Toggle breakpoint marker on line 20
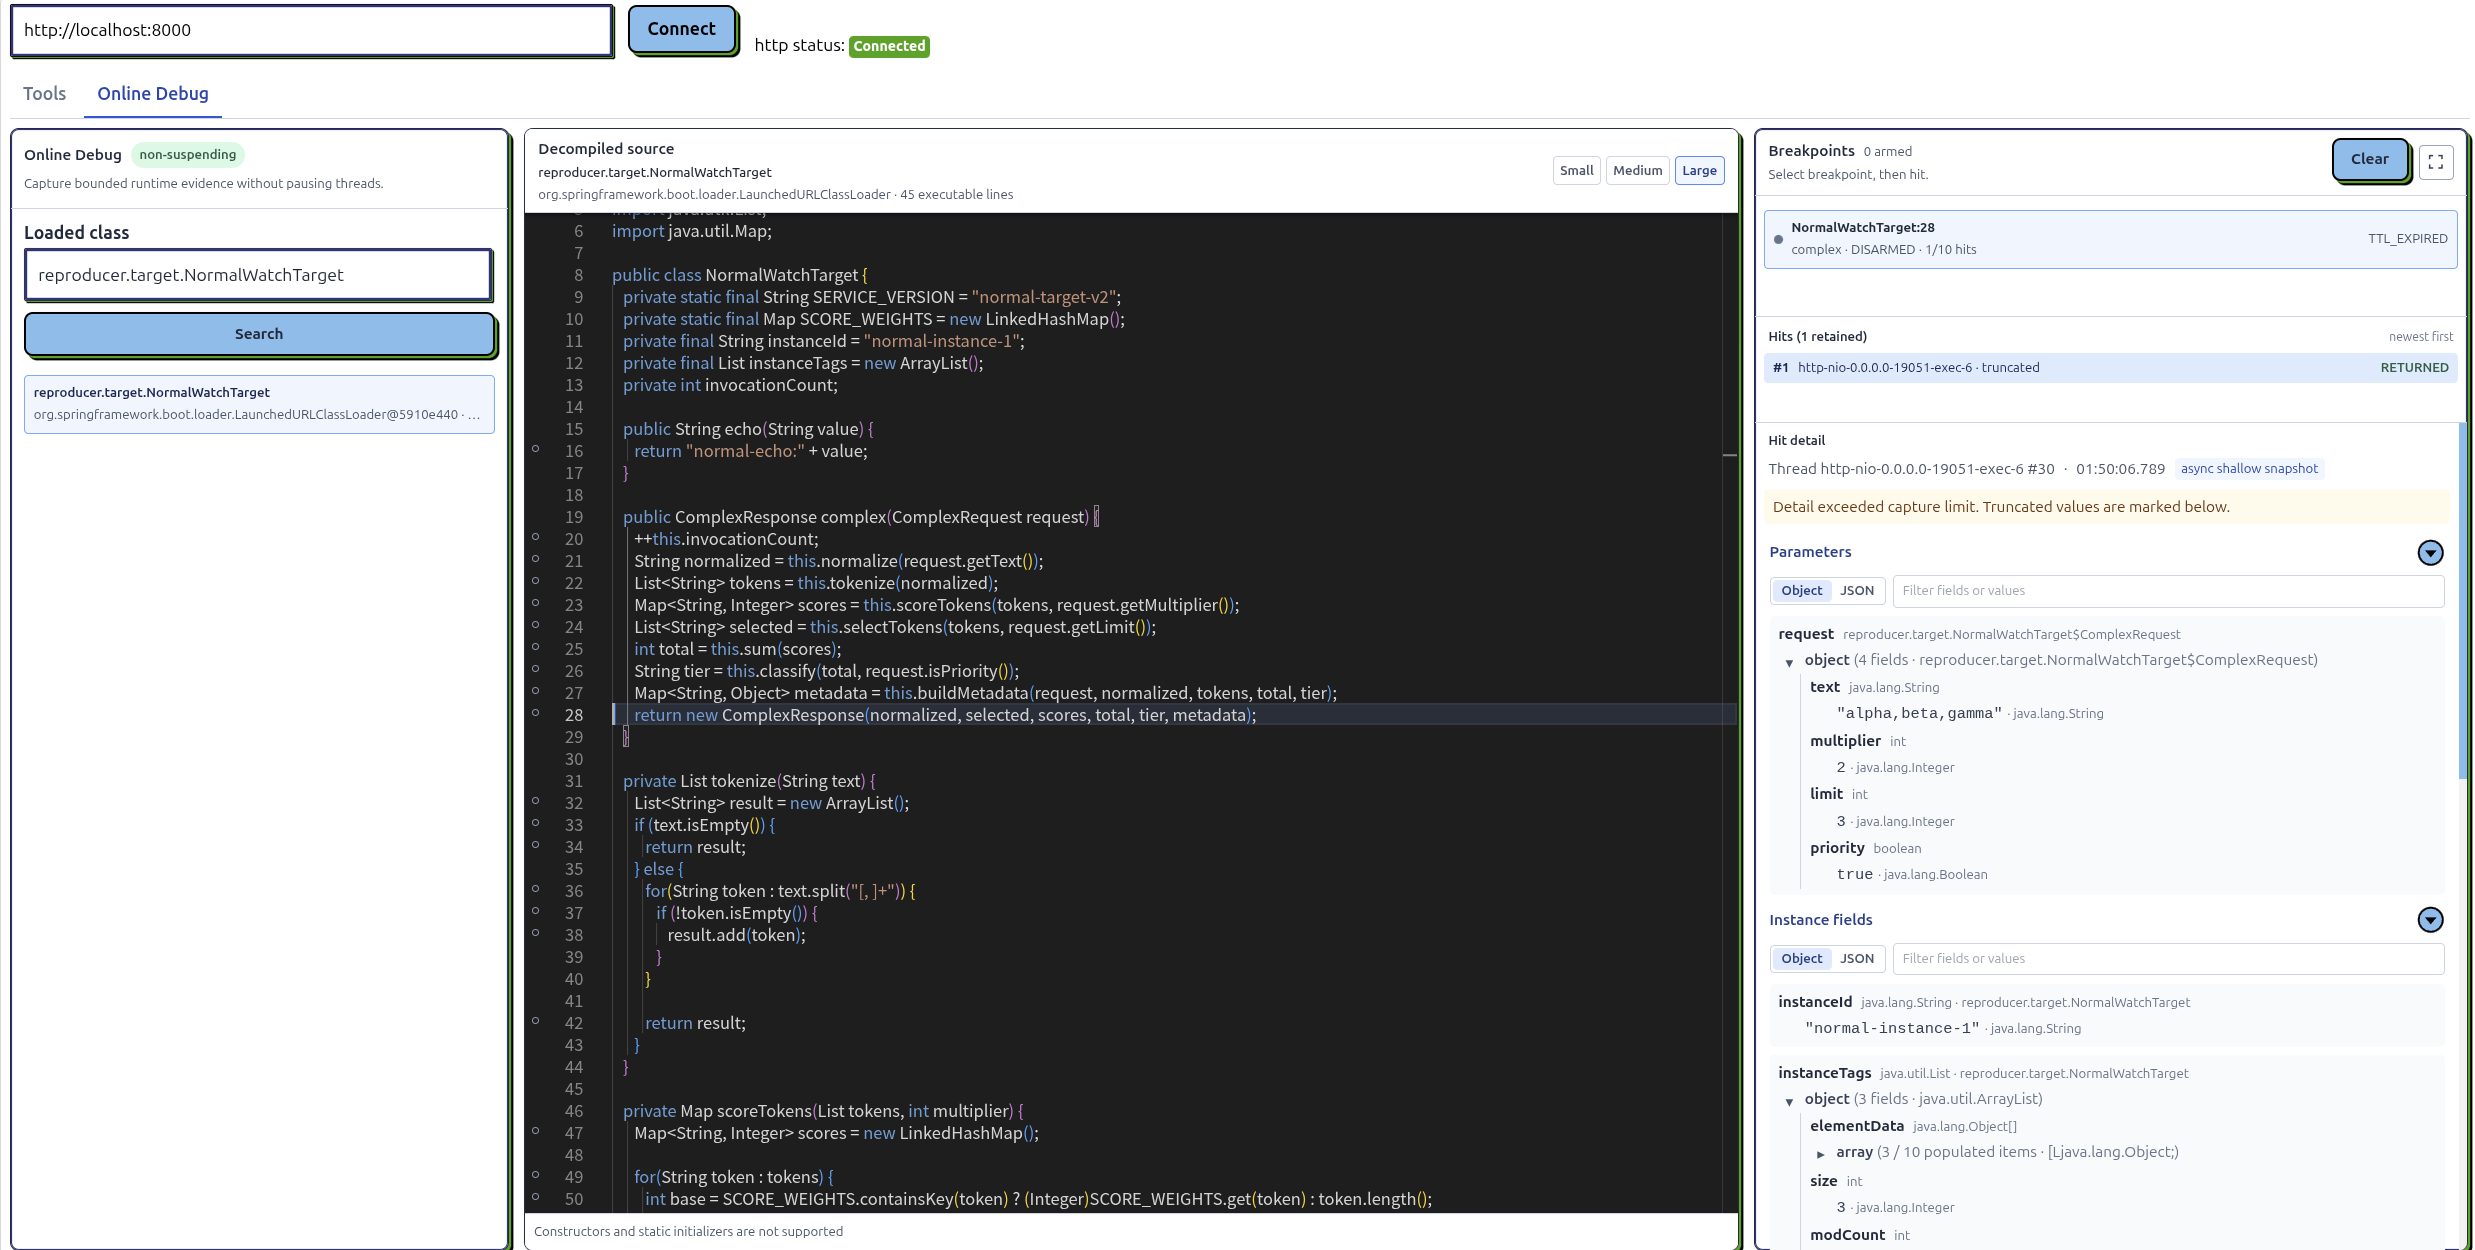This screenshot has height=1250, width=2475. [536, 537]
